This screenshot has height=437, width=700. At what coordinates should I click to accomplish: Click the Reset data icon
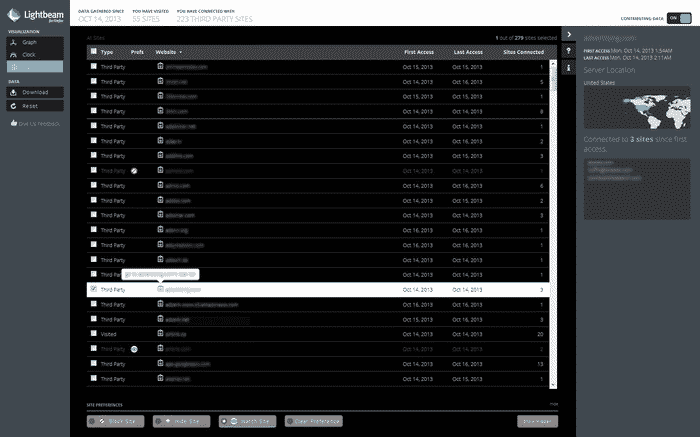[14, 105]
